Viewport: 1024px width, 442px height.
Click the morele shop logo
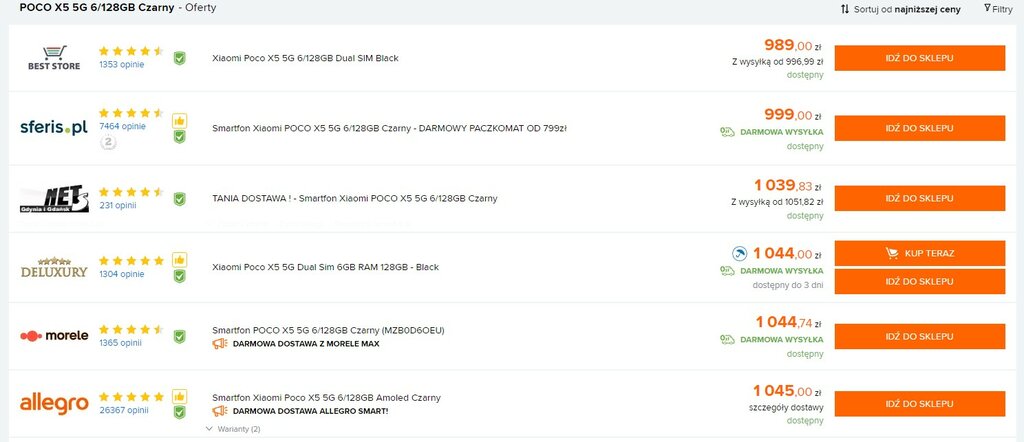point(54,336)
